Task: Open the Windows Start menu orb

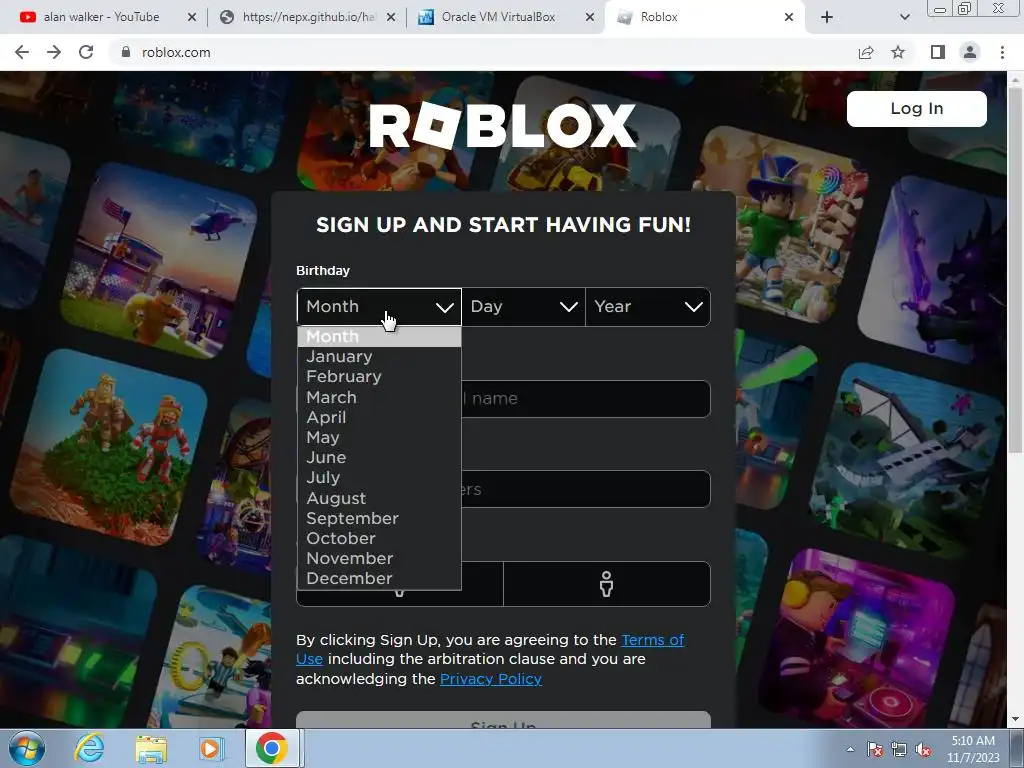Action: point(27,748)
